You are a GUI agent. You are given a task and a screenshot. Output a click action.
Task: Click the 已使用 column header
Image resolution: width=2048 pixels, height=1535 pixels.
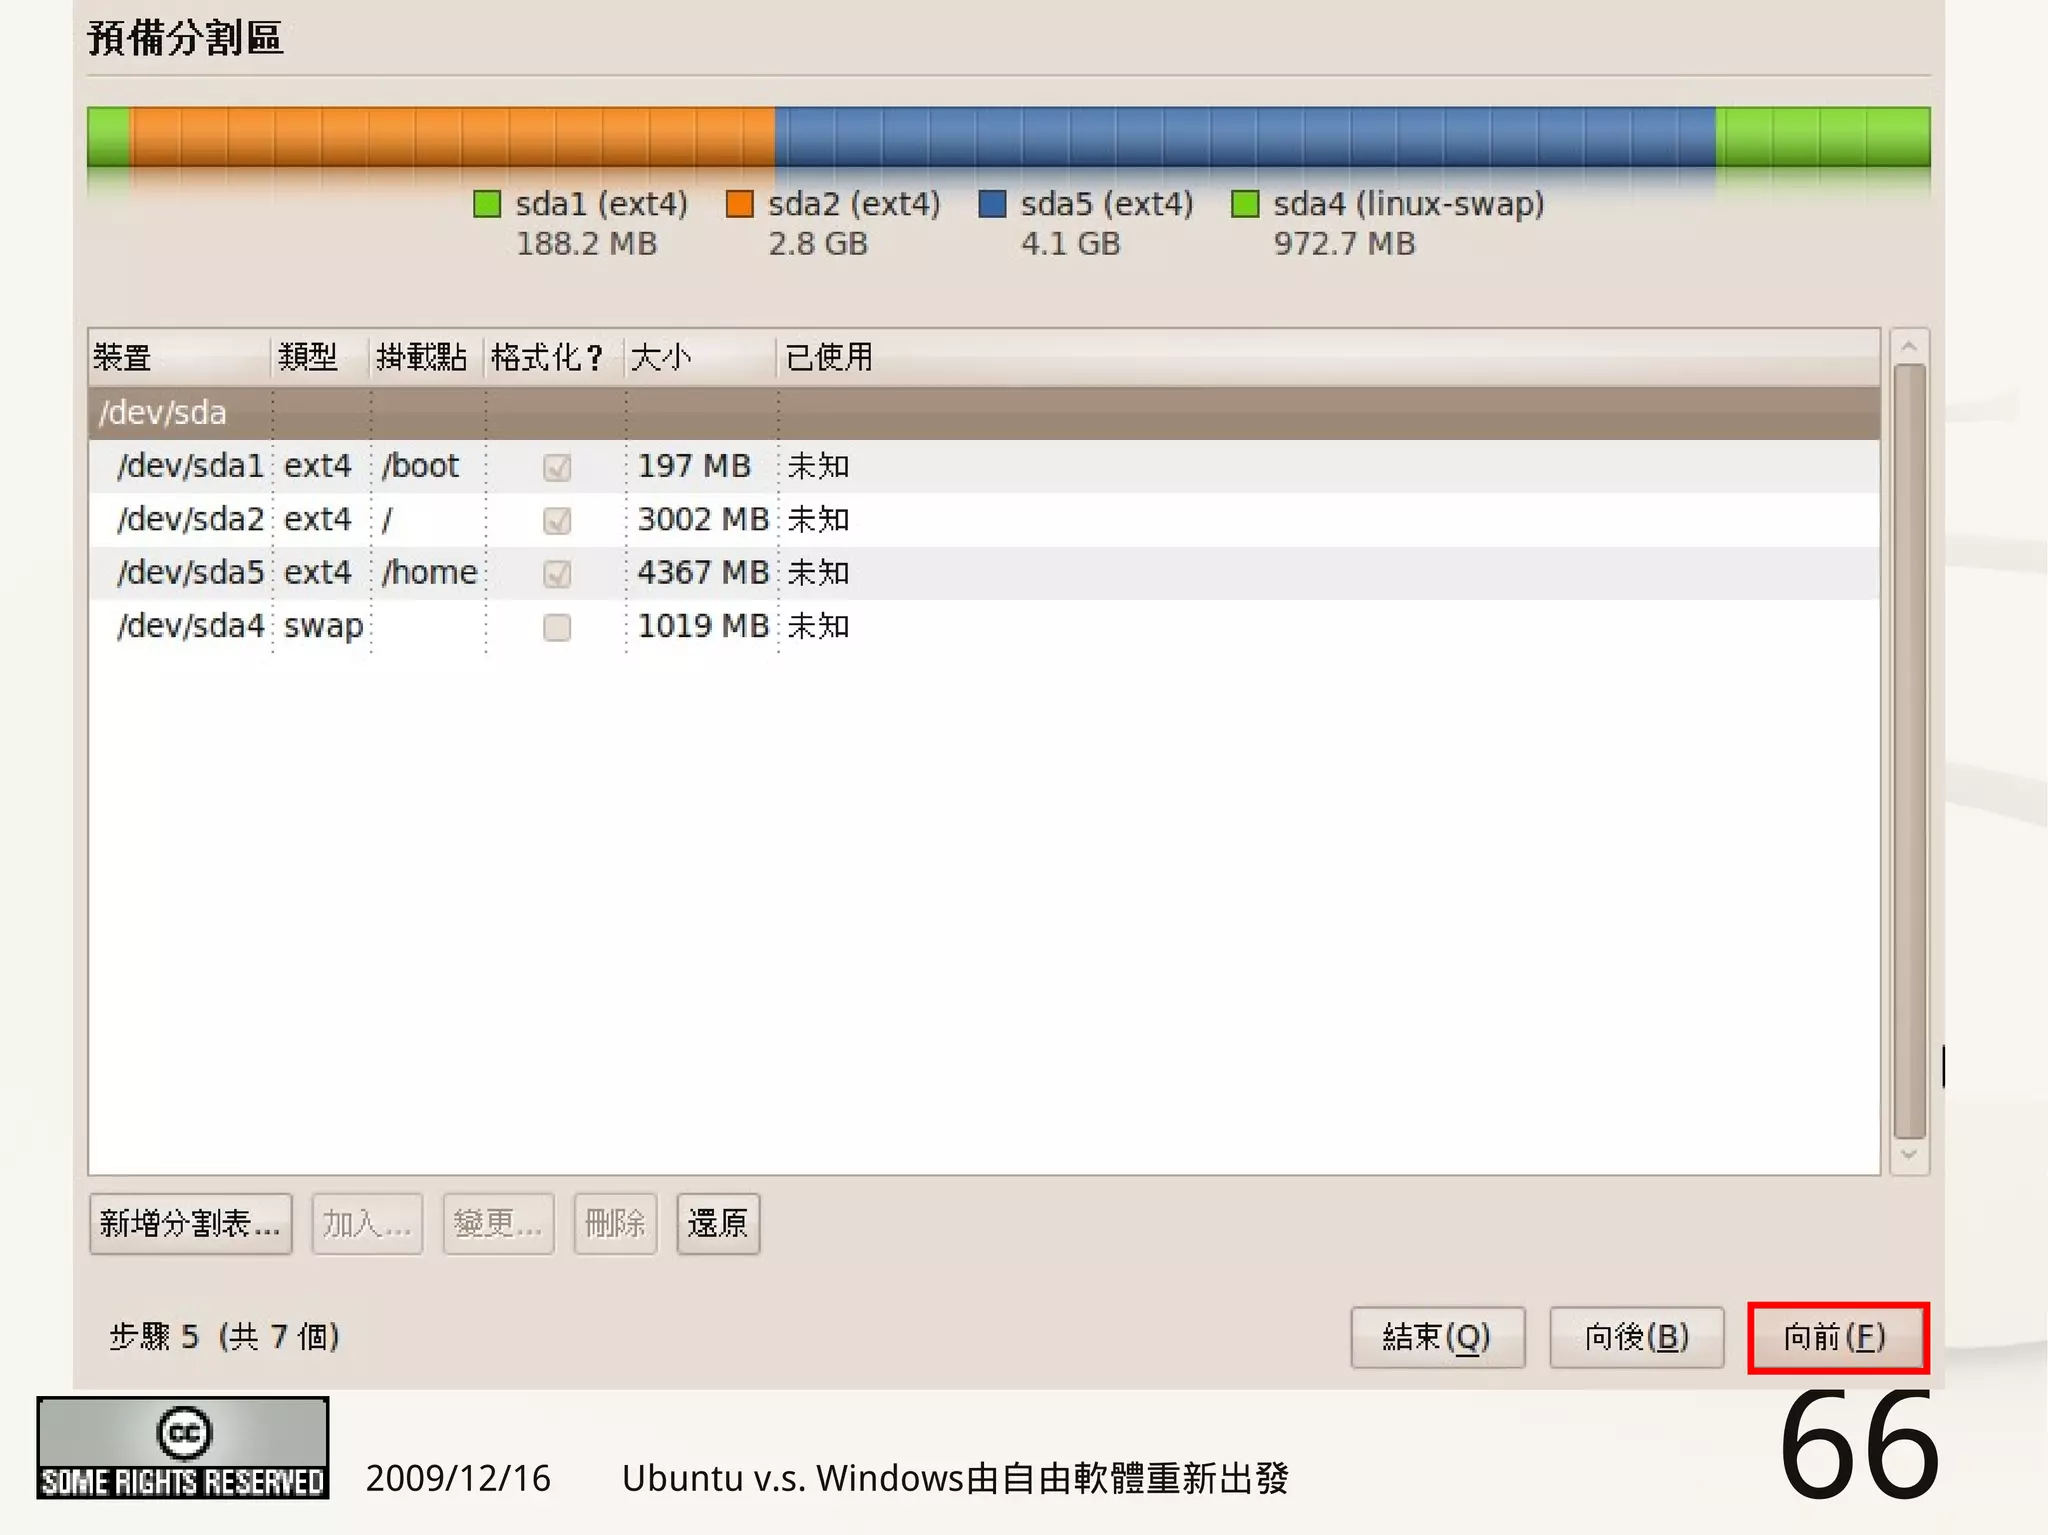click(1328, 357)
